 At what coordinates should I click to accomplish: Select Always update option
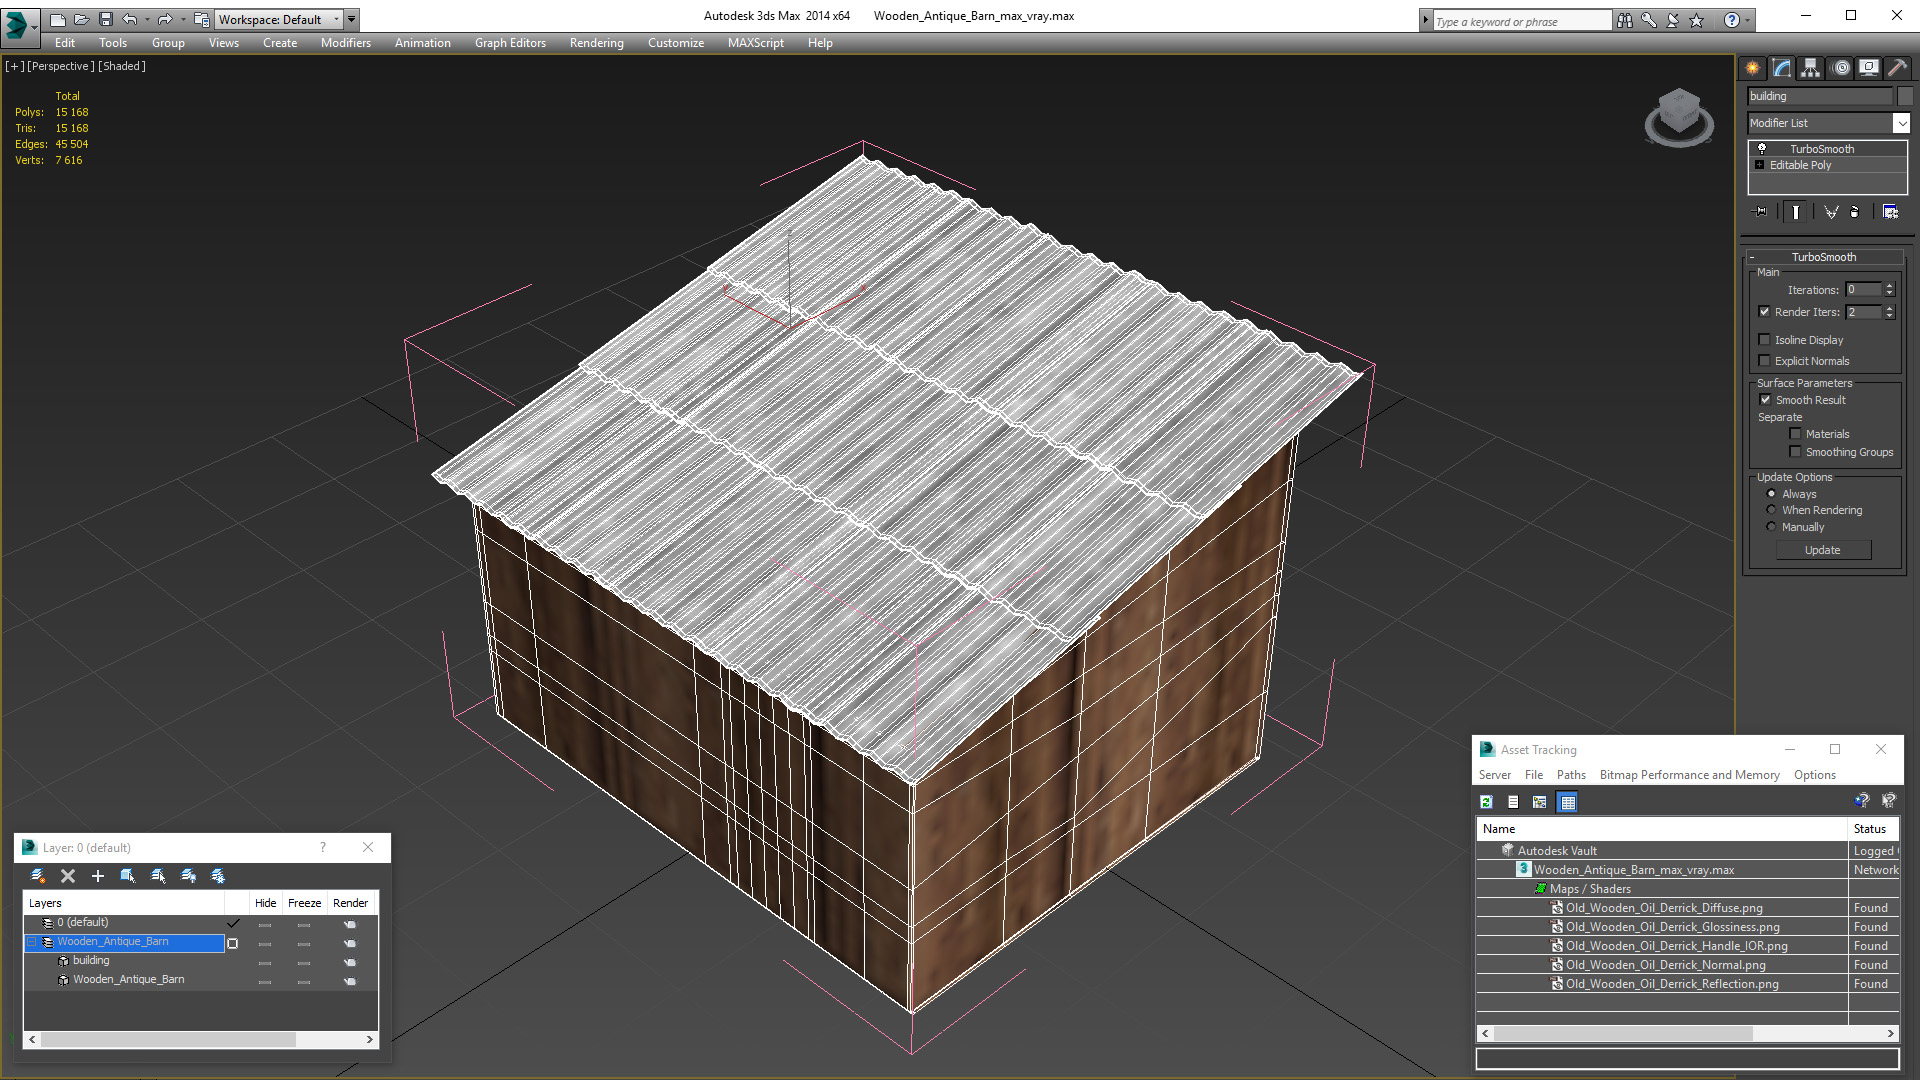click(1771, 494)
